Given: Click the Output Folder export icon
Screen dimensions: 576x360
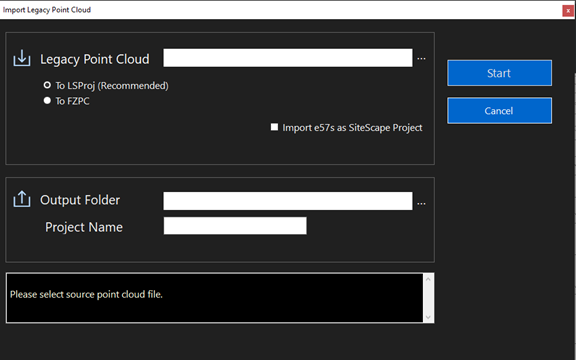Looking at the screenshot, I should pyautogui.click(x=22, y=199).
